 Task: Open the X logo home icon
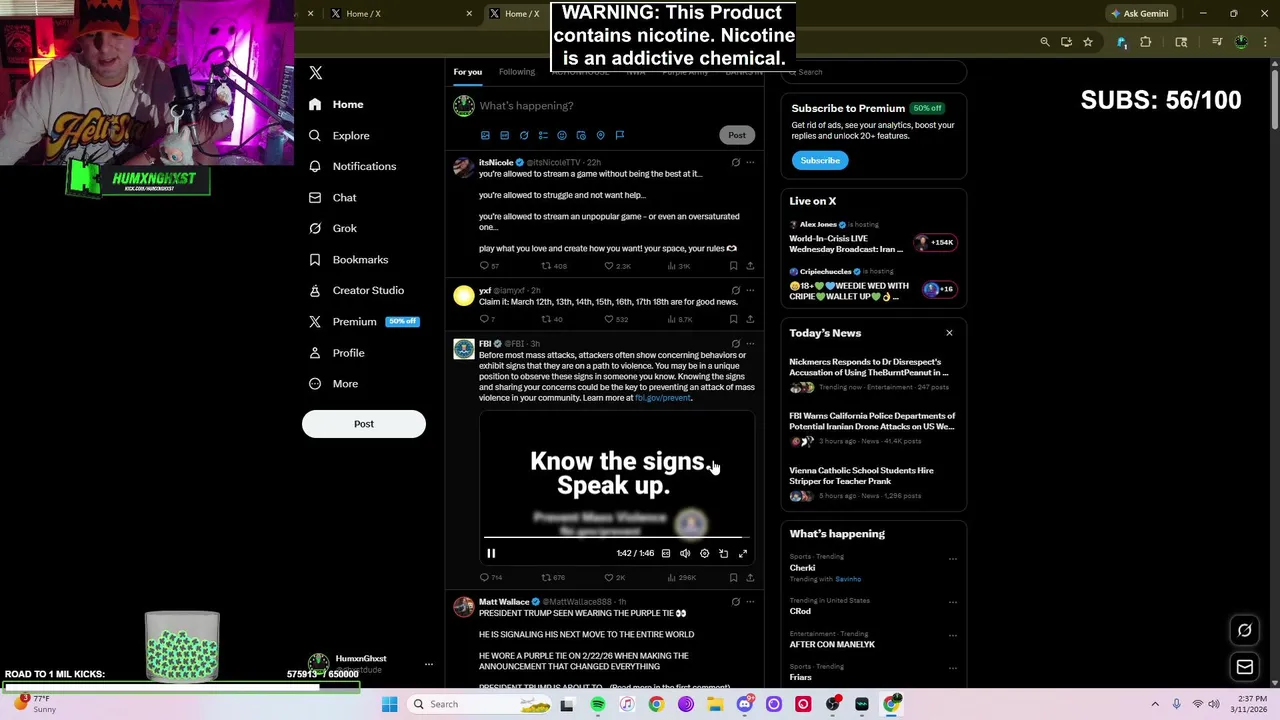[x=316, y=73]
